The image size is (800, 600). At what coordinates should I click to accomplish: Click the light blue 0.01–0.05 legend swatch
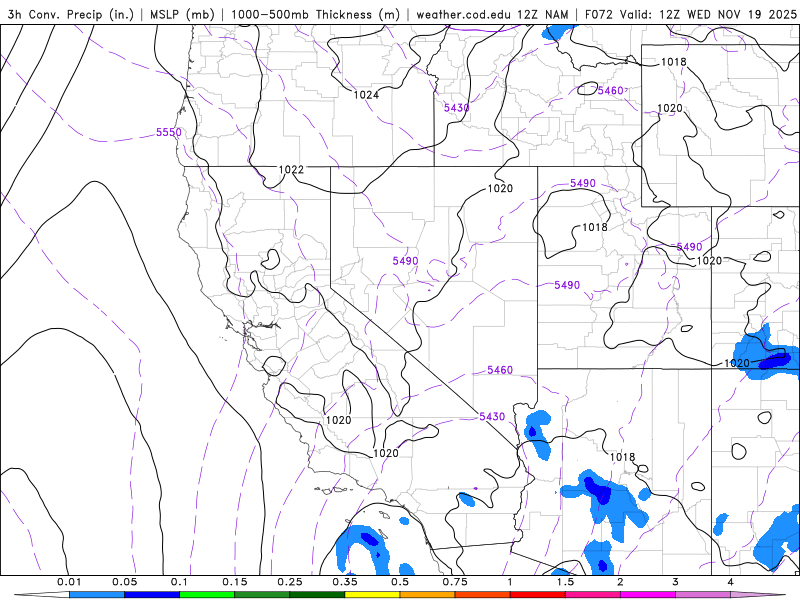pyautogui.click(x=97, y=595)
